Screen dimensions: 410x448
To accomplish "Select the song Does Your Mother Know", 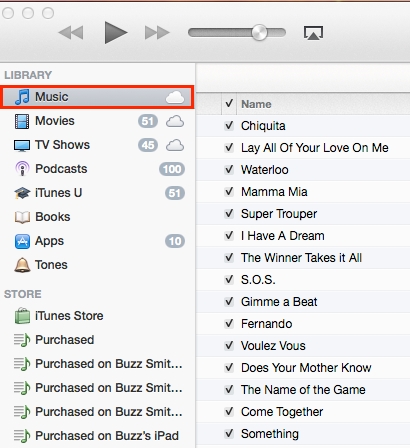I will pyautogui.click(x=306, y=368).
